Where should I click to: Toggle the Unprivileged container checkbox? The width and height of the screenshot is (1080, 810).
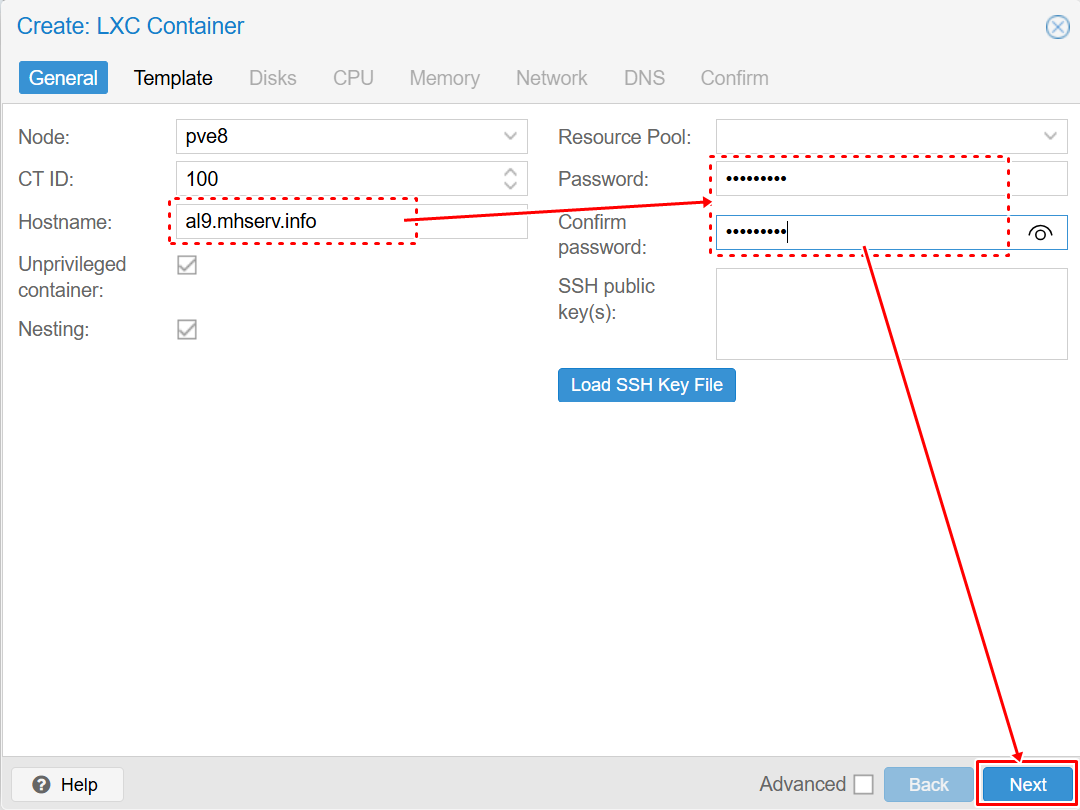[x=187, y=265]
